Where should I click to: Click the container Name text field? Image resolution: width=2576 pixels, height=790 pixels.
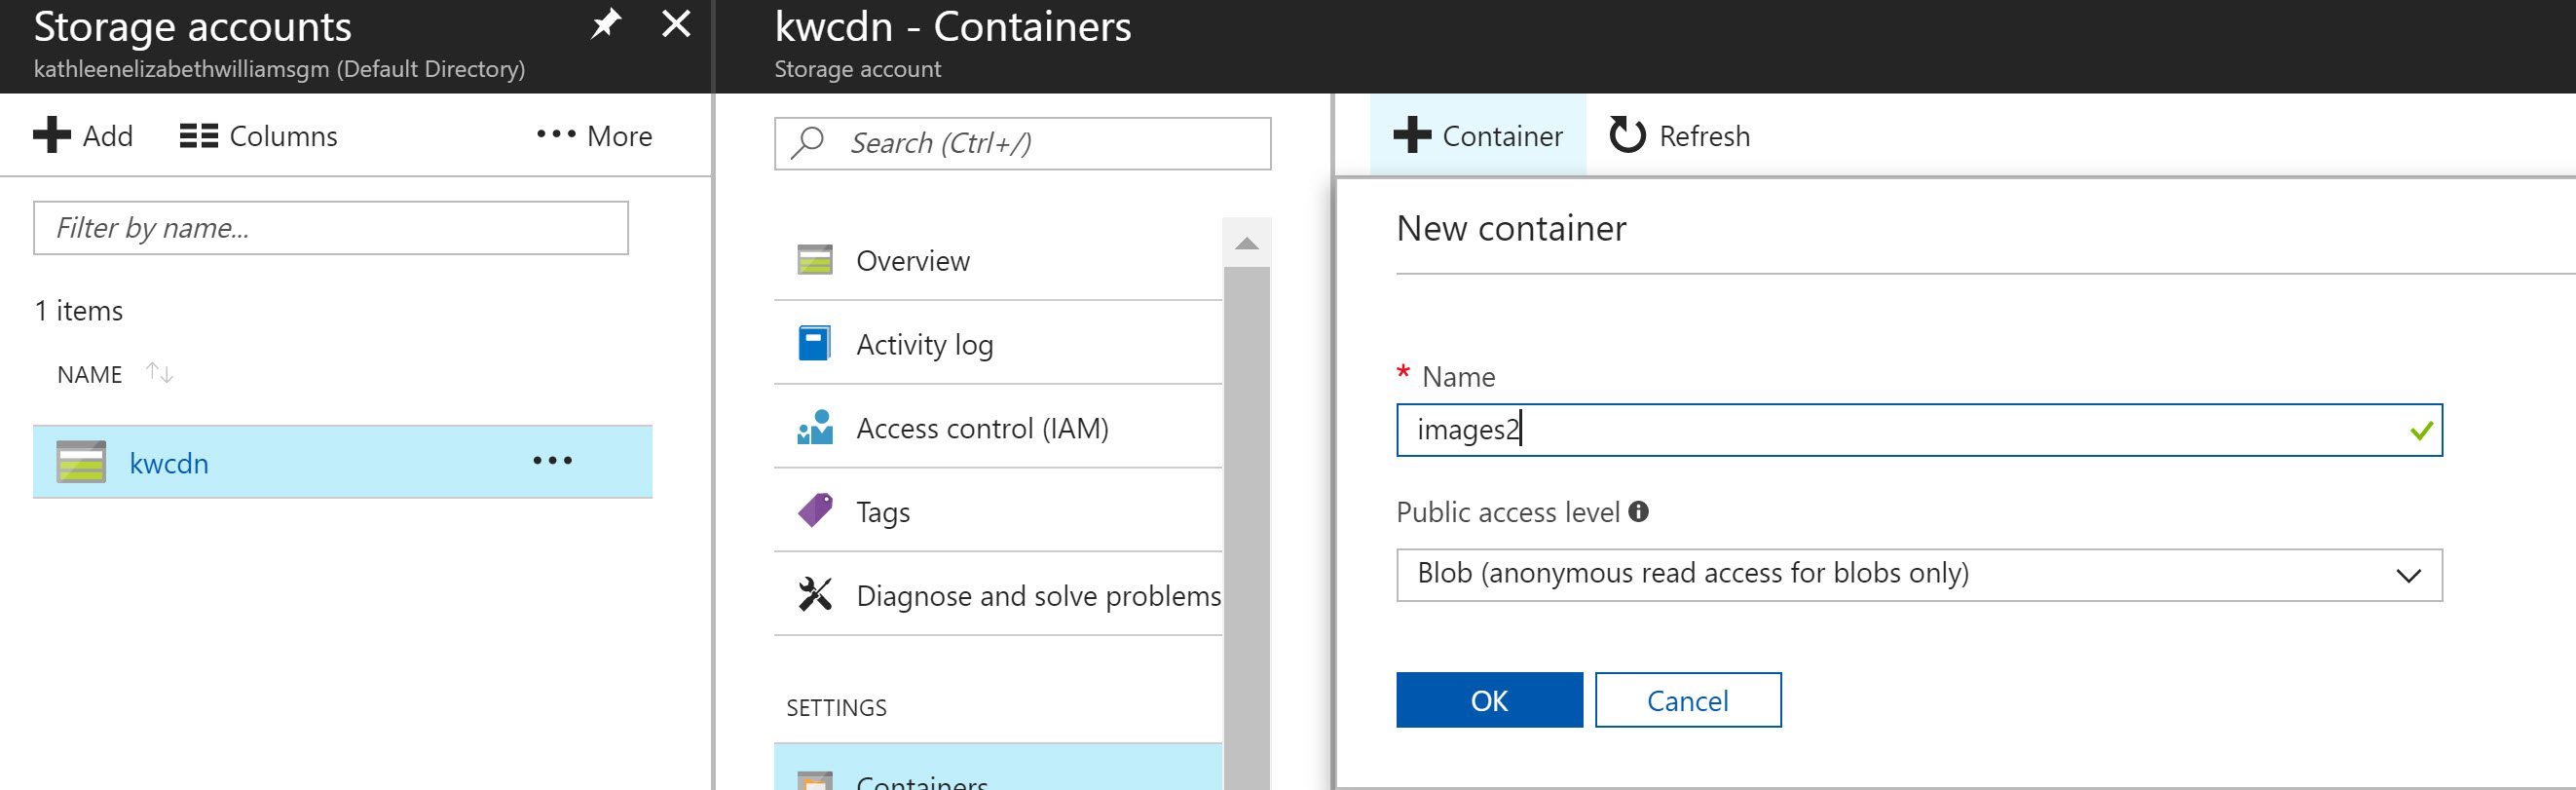tap(1918, 430)
